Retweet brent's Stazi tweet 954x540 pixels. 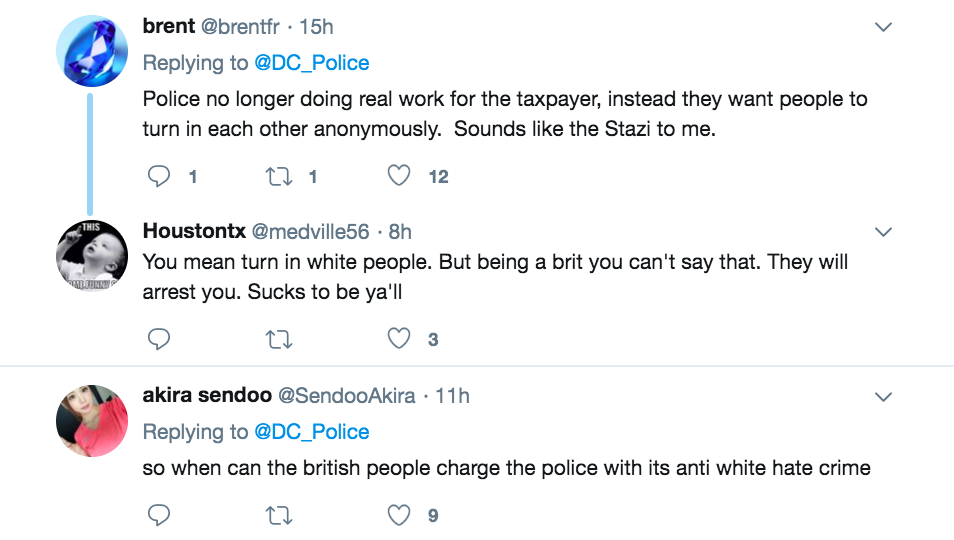[279, 177]
